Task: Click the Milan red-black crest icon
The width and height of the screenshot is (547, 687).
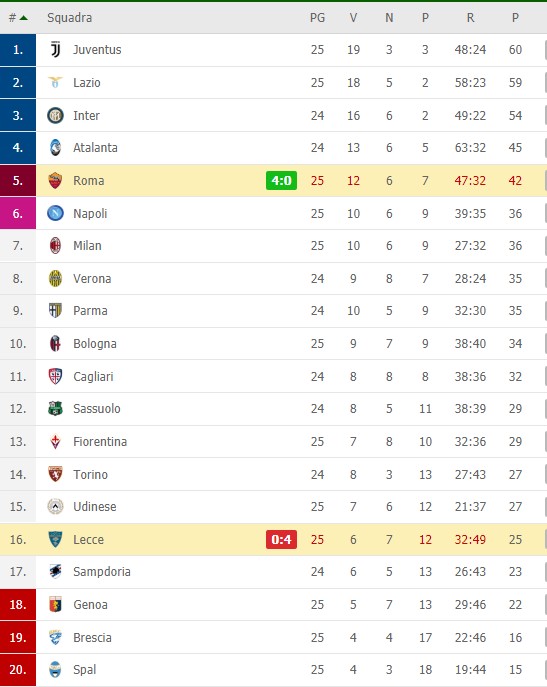Action: pyautogui.click(x=55, y=246)
